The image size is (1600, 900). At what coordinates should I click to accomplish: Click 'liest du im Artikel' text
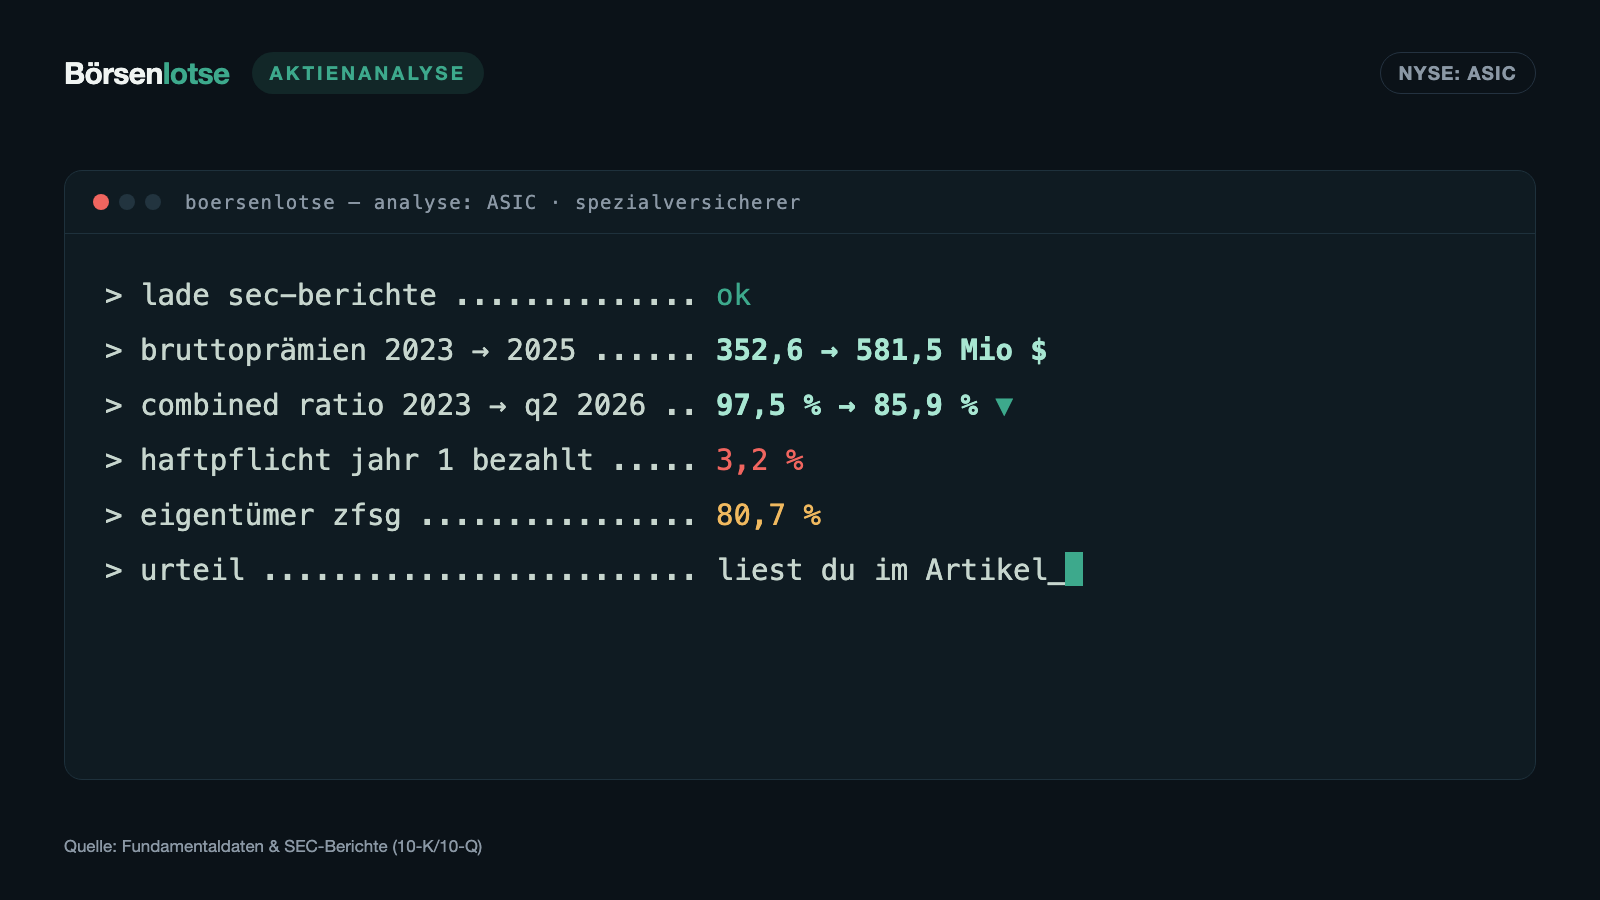tap(883, 570)
